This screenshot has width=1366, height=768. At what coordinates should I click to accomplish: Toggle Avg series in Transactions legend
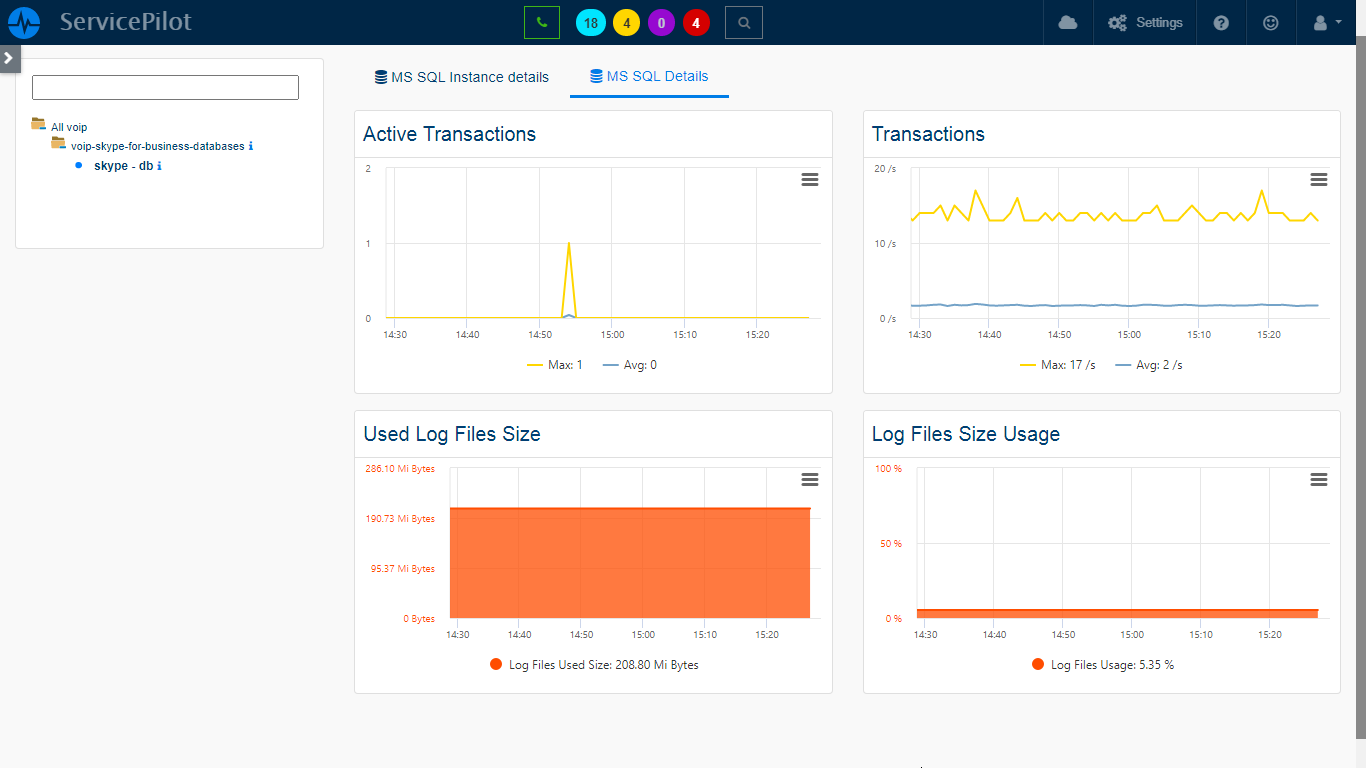click(x=1149, y=365)
